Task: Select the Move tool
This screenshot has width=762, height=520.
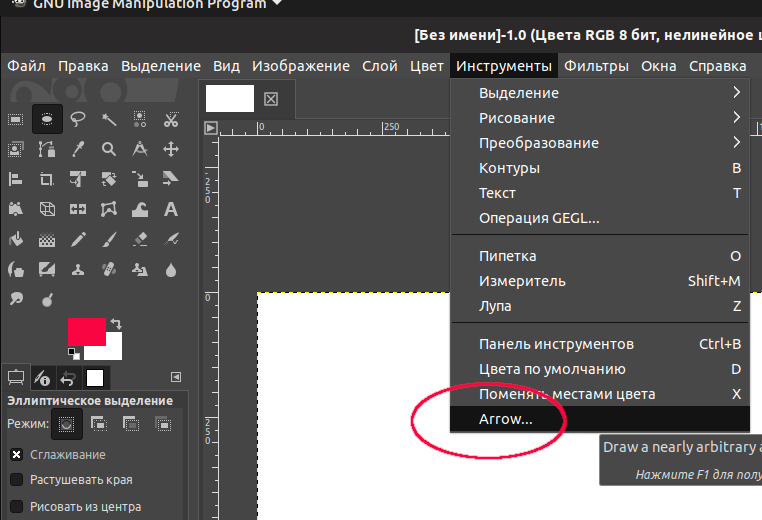Action: (171, 149)
